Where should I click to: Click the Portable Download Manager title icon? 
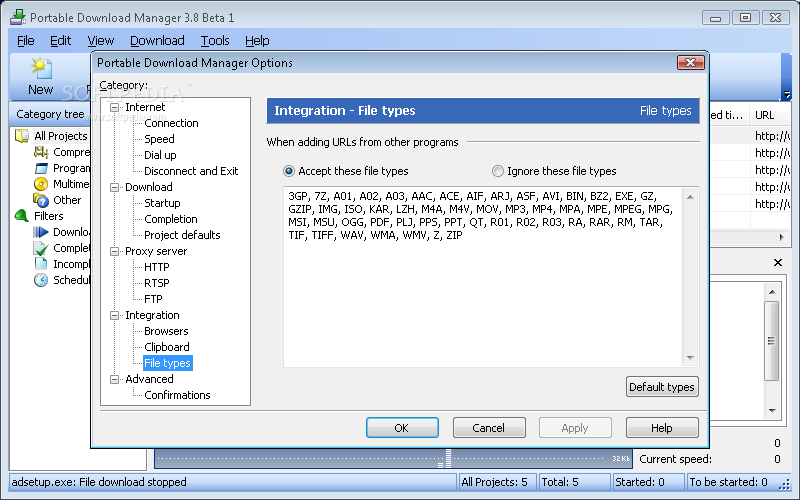[18, 17]
